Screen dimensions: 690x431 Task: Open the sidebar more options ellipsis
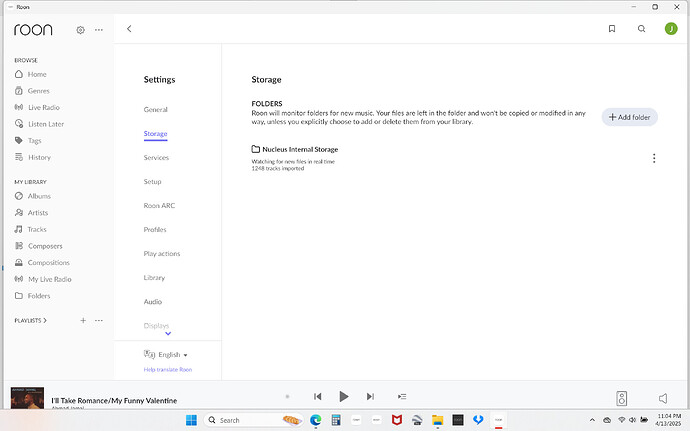pos(99,30)
